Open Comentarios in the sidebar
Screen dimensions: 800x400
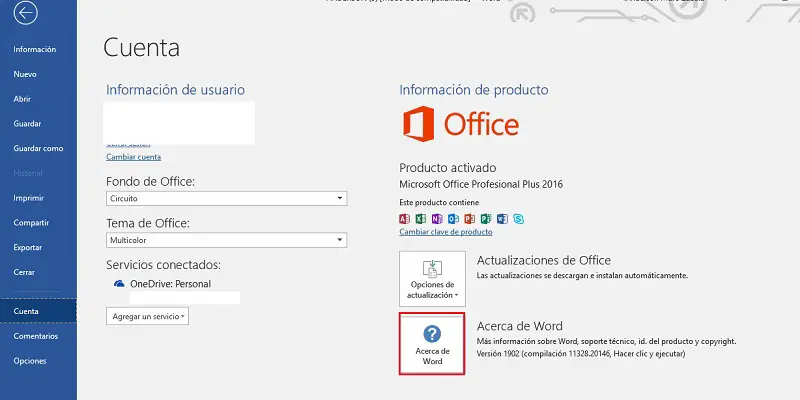click(36, 336)
